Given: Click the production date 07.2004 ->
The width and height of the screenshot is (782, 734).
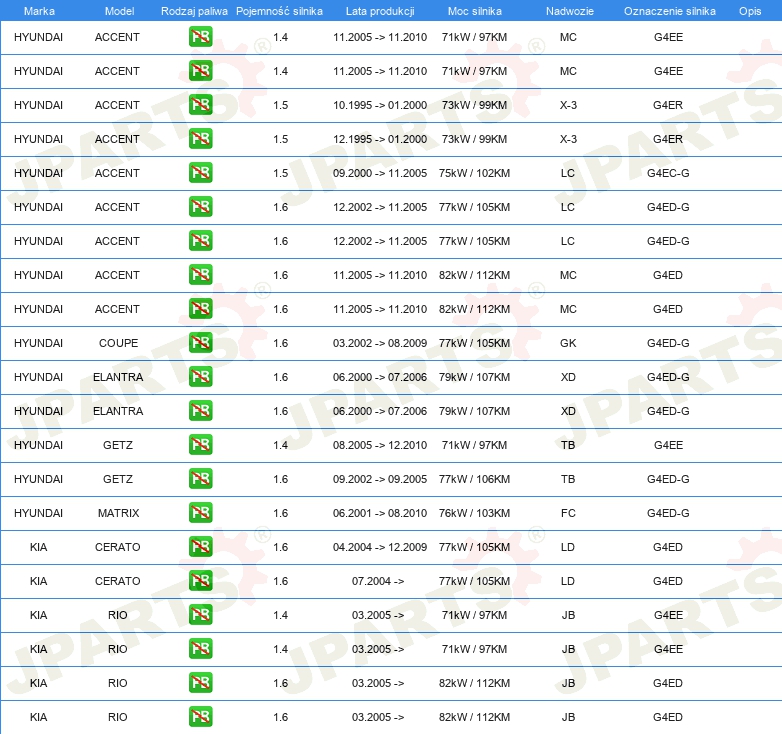Looking at the screenshot, I should [x=378, y=581].
